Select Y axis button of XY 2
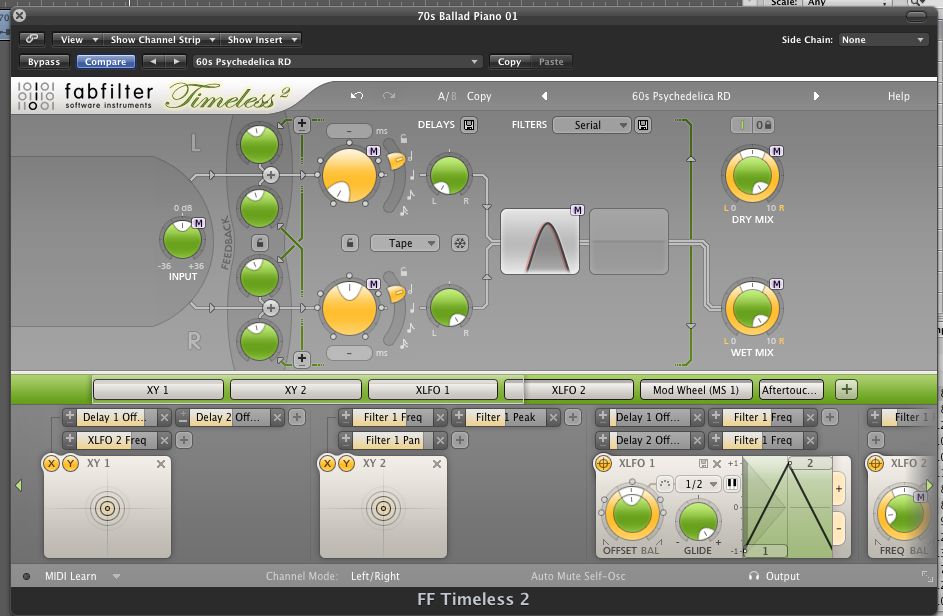The height and width of the screenshot is (616, 943). point(346,463)
